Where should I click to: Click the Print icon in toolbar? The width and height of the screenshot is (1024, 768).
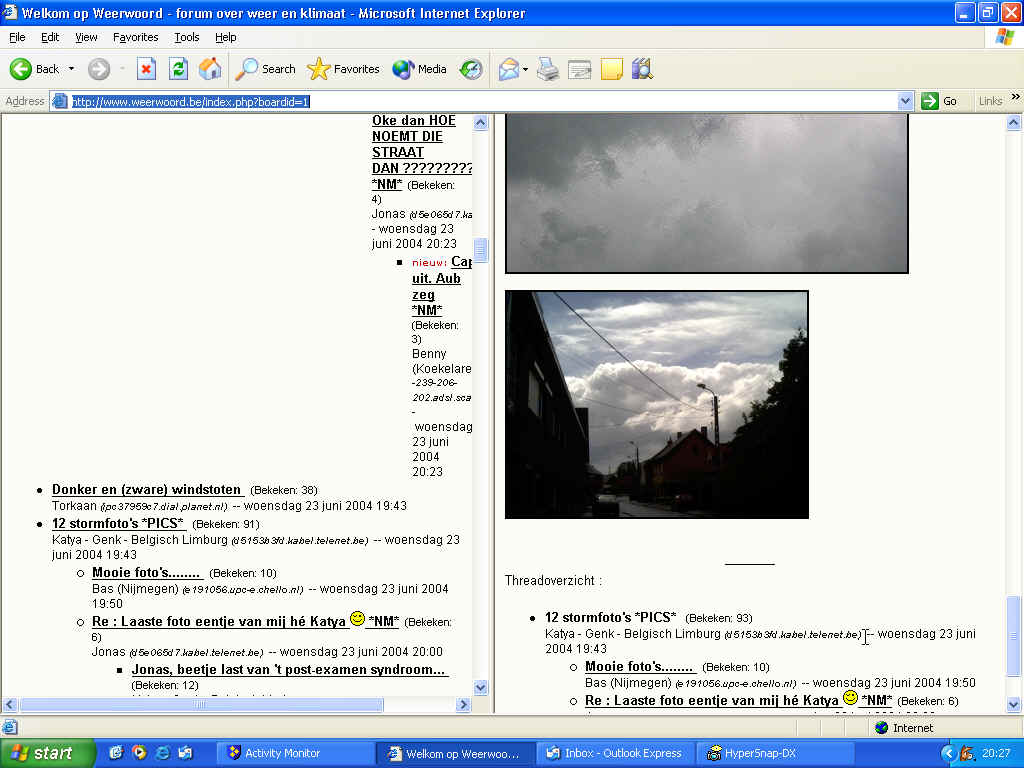point(547,69)
